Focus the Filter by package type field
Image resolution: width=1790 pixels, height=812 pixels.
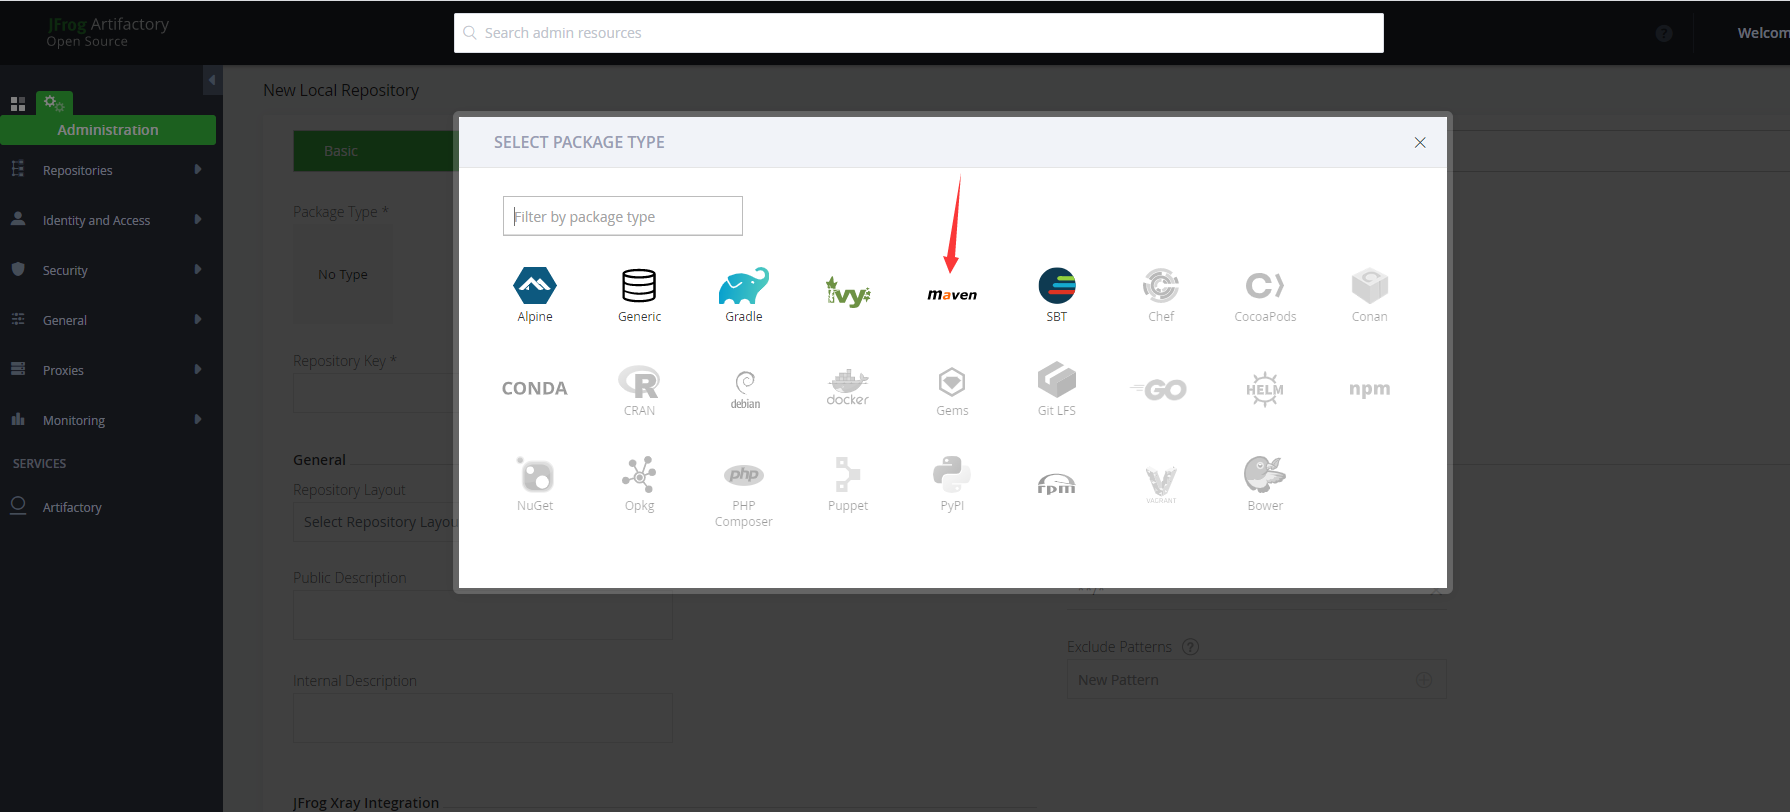coord(623,216)
